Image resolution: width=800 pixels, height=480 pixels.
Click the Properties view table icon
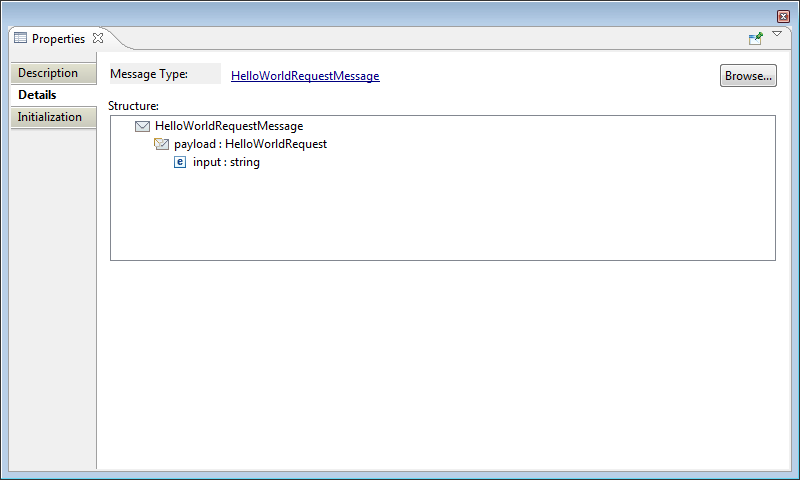[20, 39]
